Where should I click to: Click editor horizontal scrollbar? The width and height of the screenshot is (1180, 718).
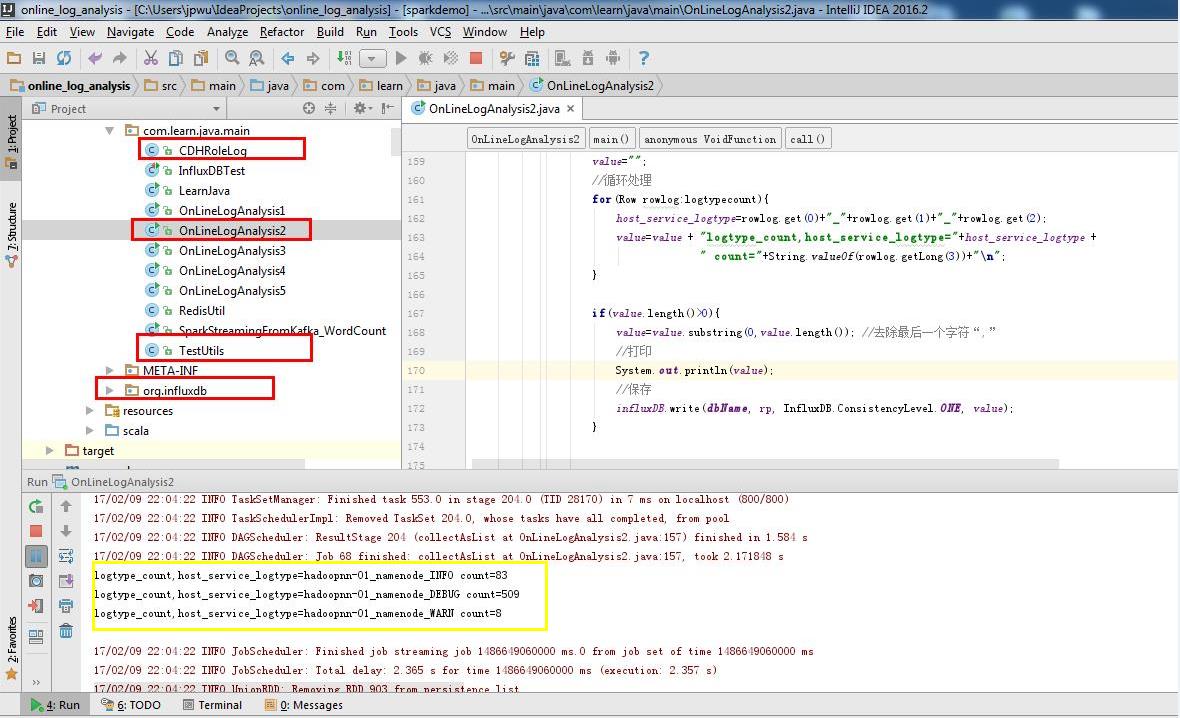click(765, 464)
